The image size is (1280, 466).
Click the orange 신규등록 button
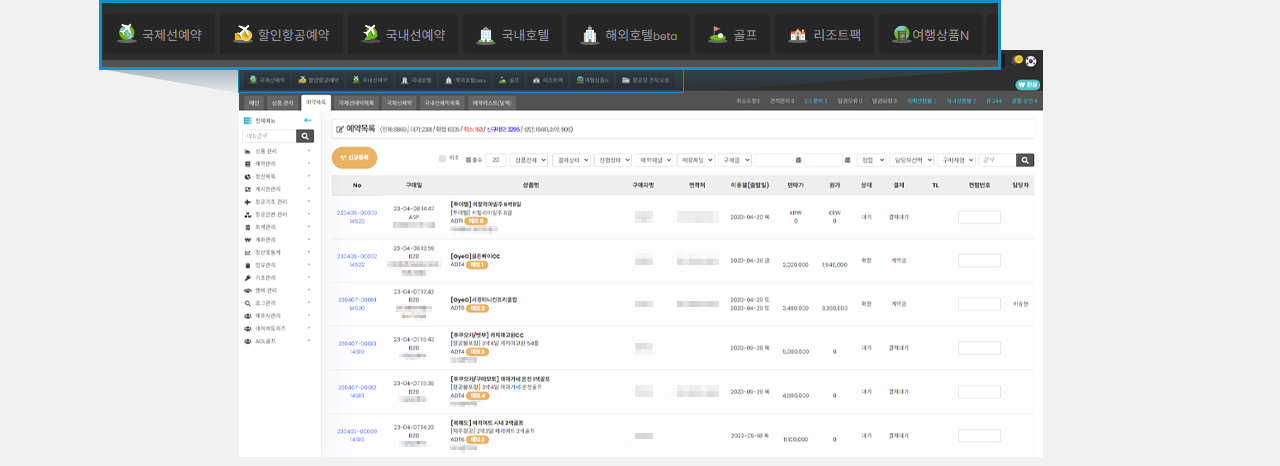click(354, 157)
